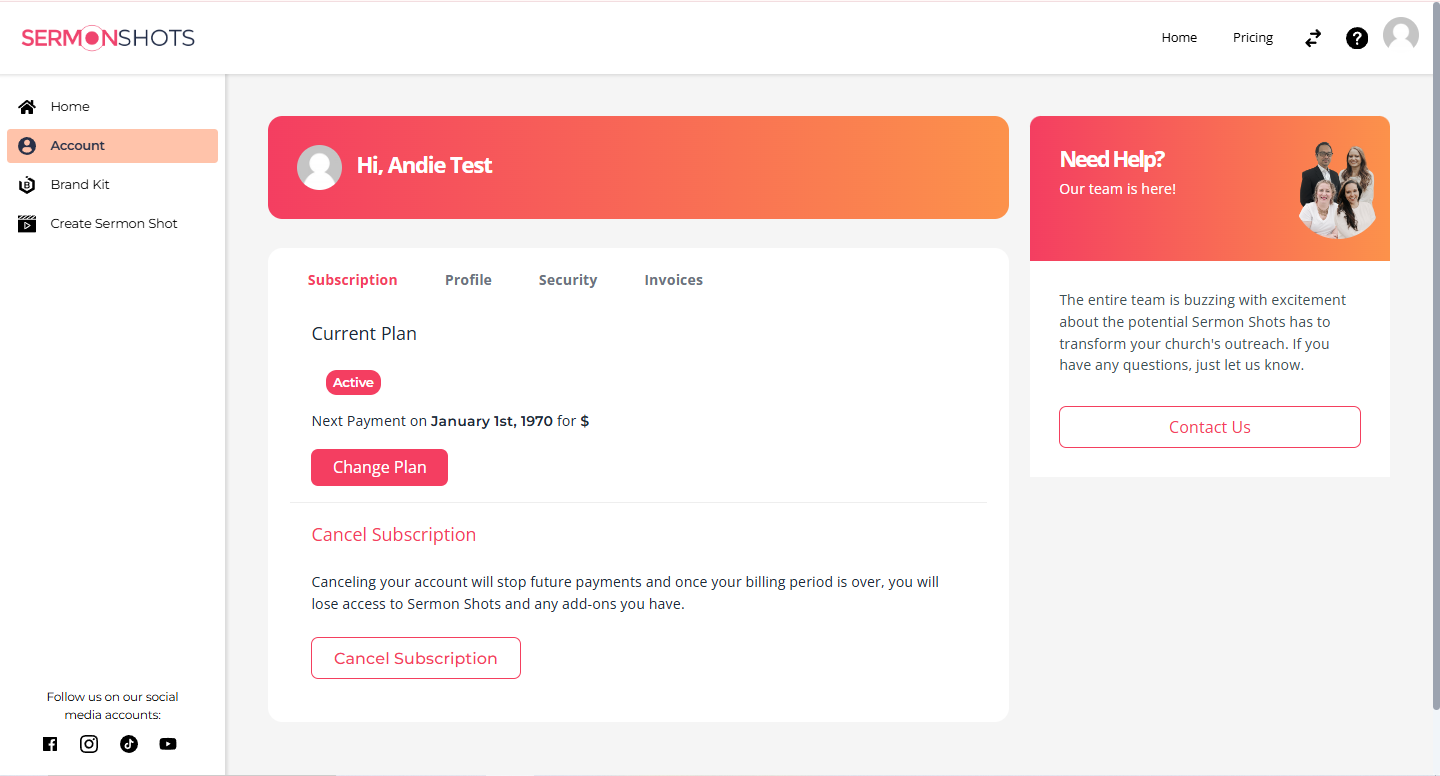Click the support team photo

click(1337, 189)
